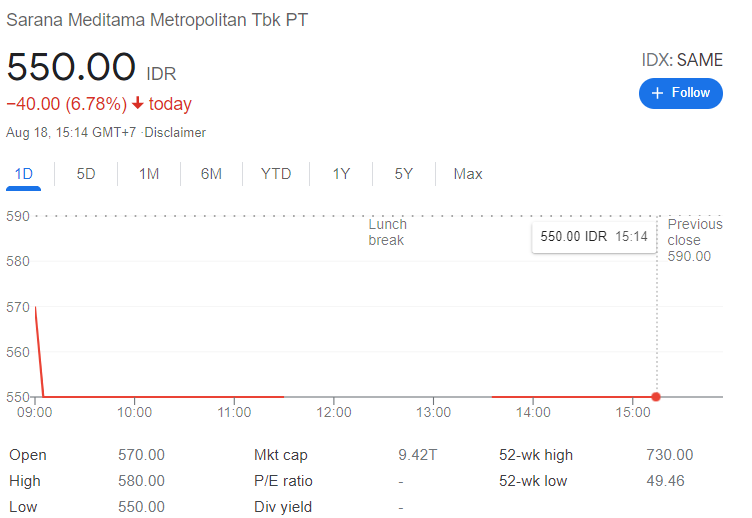The image size is (752, 518).
Task: Select the 1D time range tab
Action: [x=24, y=174]
